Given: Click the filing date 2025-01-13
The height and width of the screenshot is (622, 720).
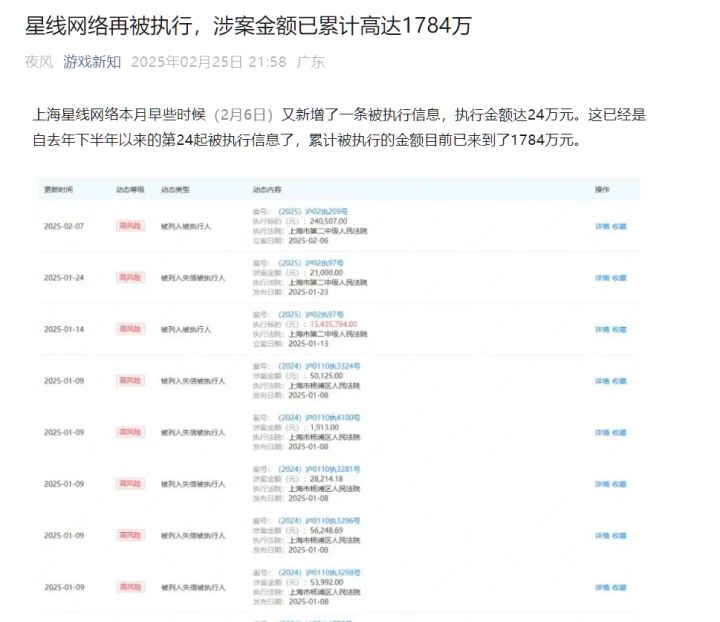Looking at the screenshot, I should pyautogui.click(x=308, y=343).
